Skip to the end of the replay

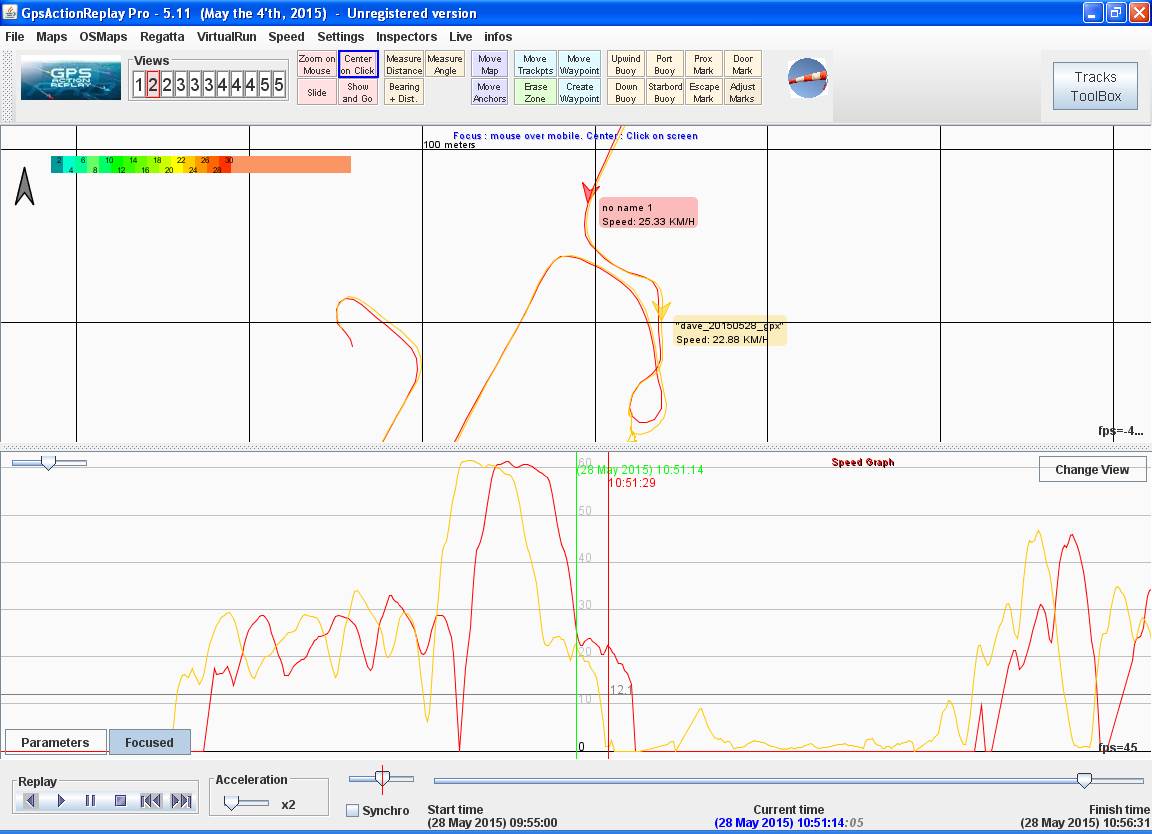coord(181,800)
